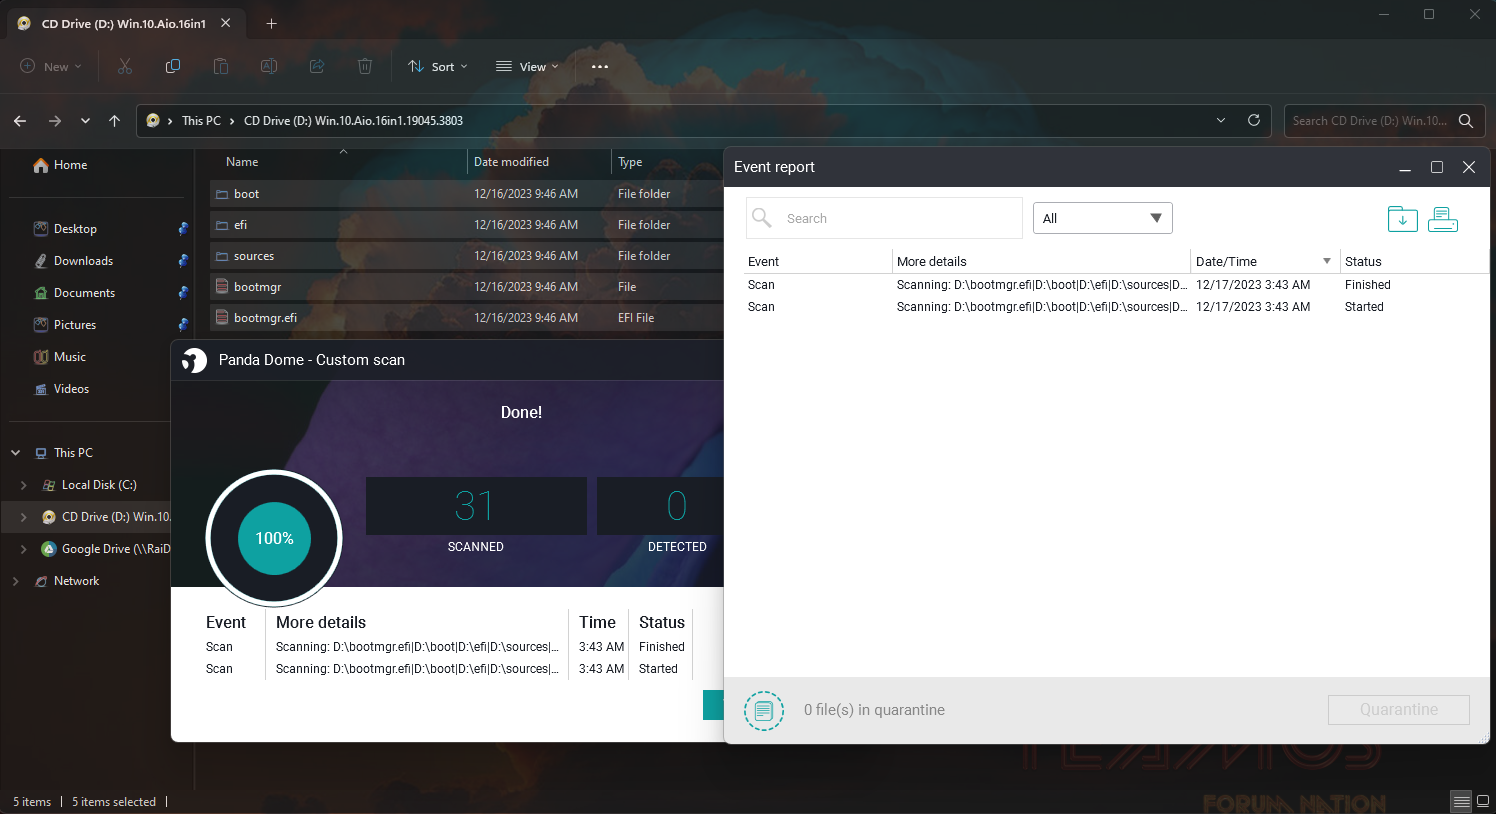Select the bootmgr.efi file
Image resolution: width=1496 pixels, height=814 pixels.
466,318
